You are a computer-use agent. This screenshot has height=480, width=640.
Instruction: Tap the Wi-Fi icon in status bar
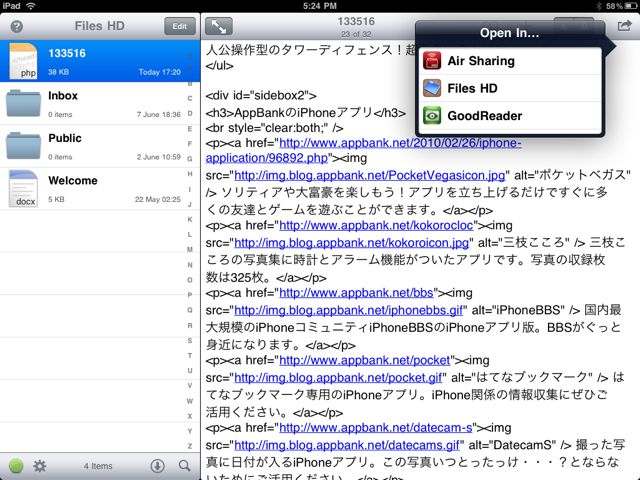point(31,6)
